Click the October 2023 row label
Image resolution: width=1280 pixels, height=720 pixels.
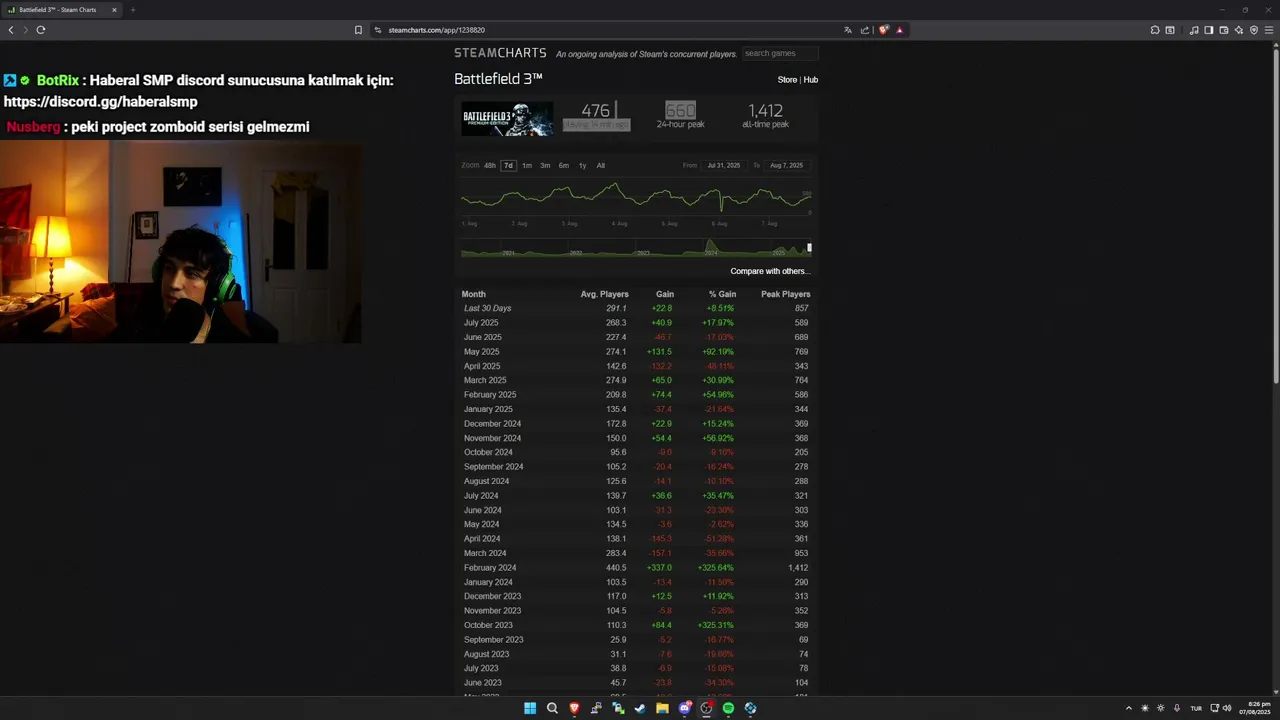(x=488, y=625)
